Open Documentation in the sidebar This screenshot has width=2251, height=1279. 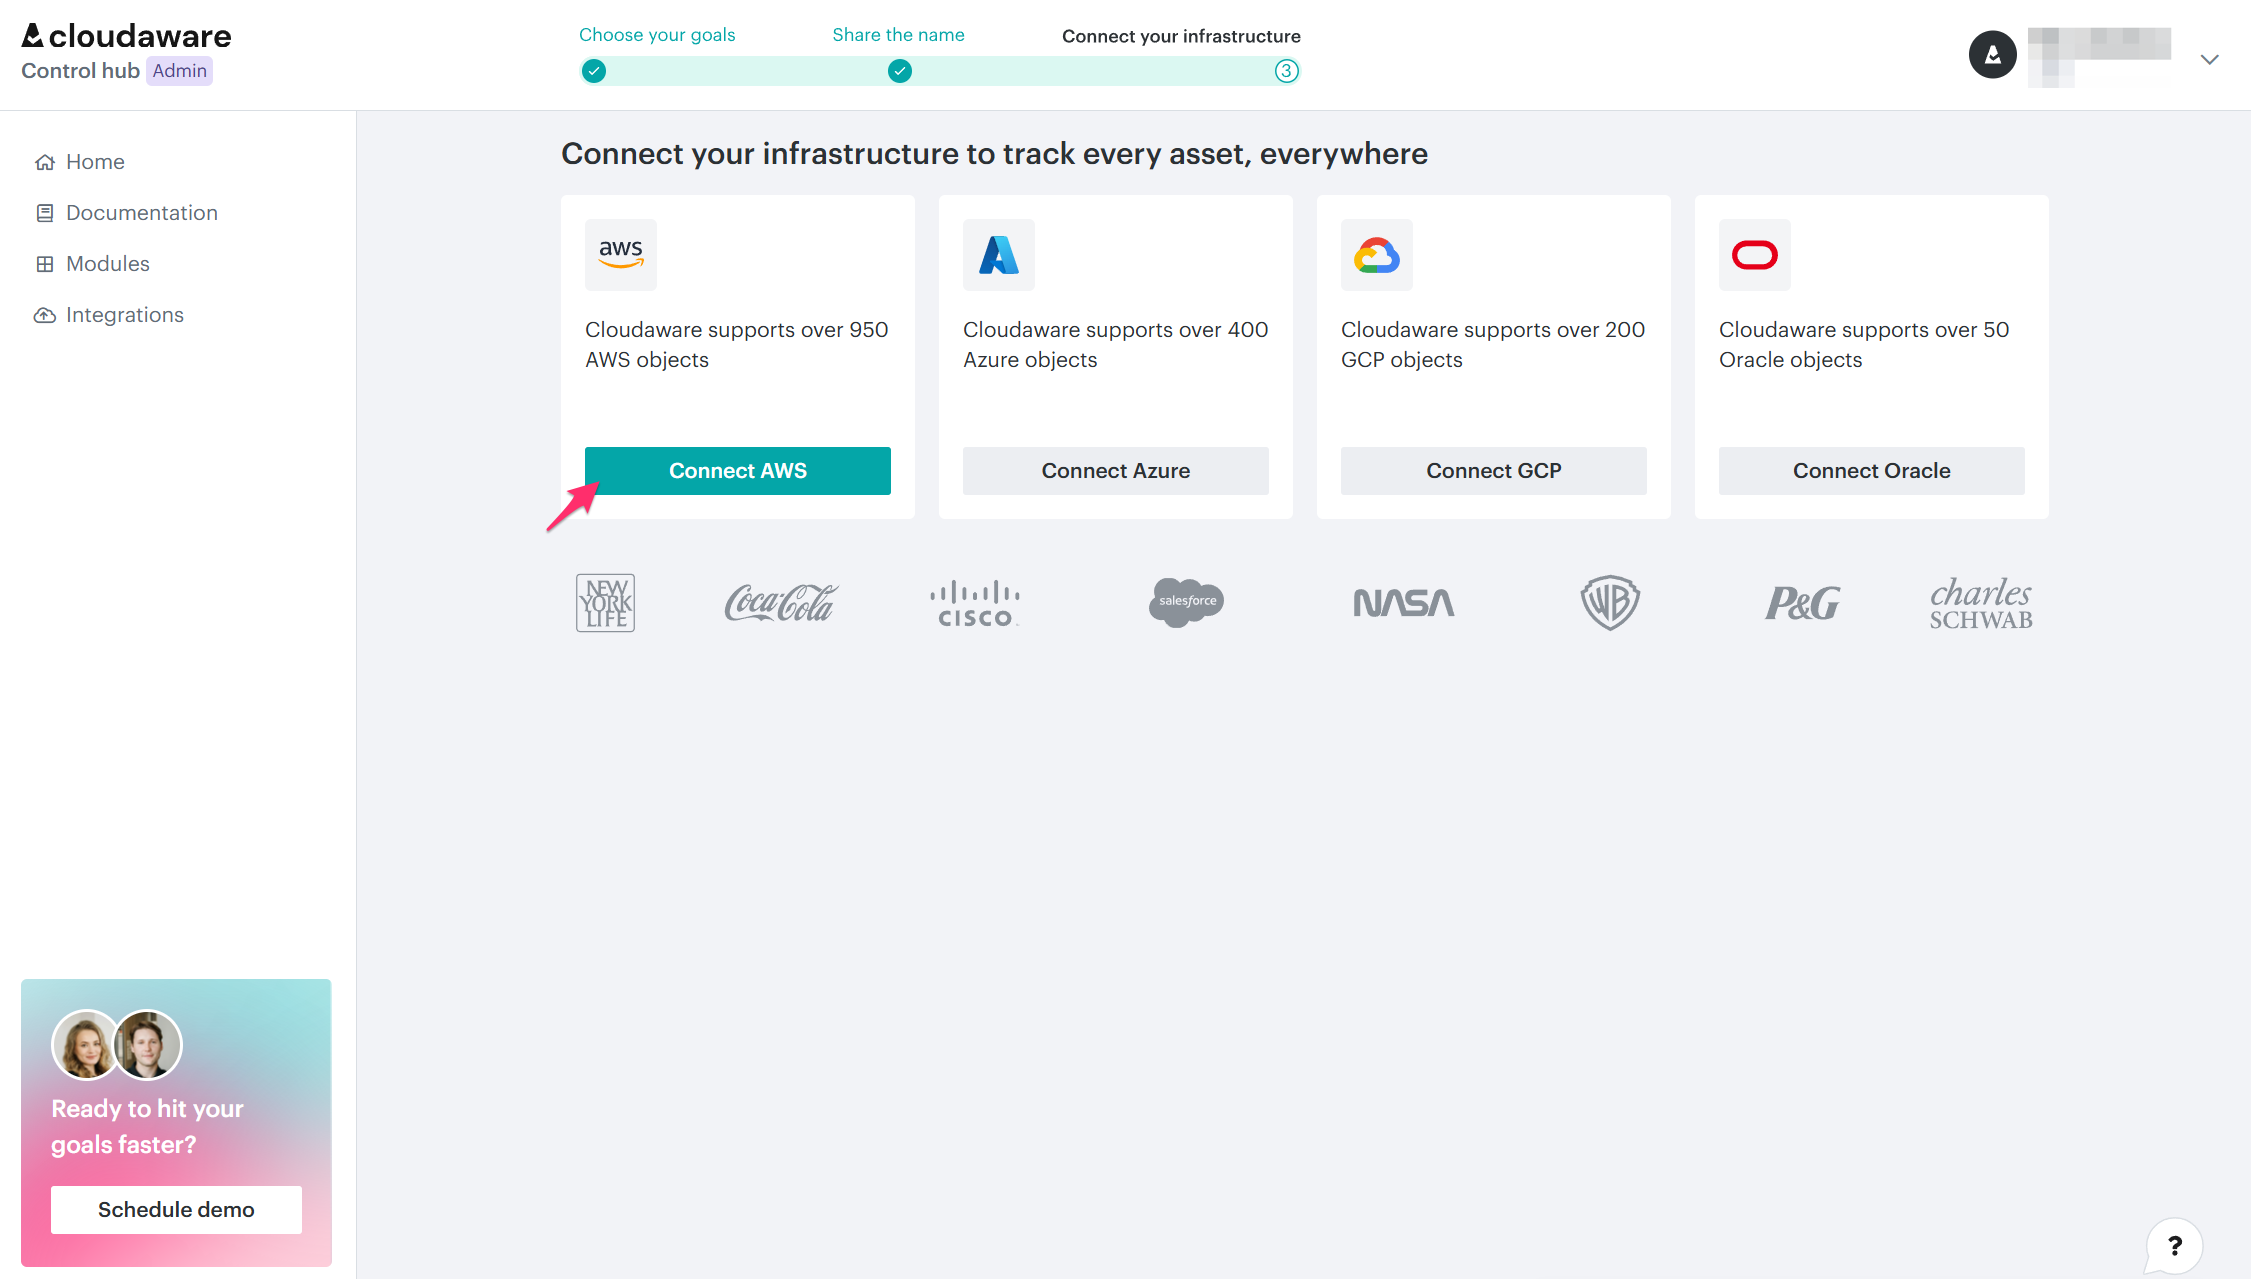(141, 212)
